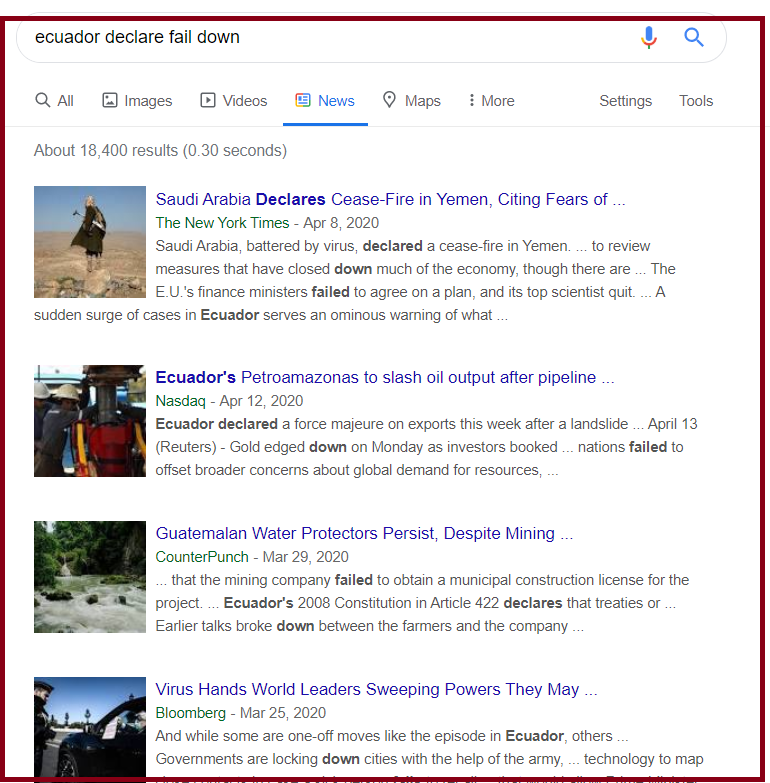Click the play icon beside Videos
This screenshot has height=783, width=770.
point(208,100)
